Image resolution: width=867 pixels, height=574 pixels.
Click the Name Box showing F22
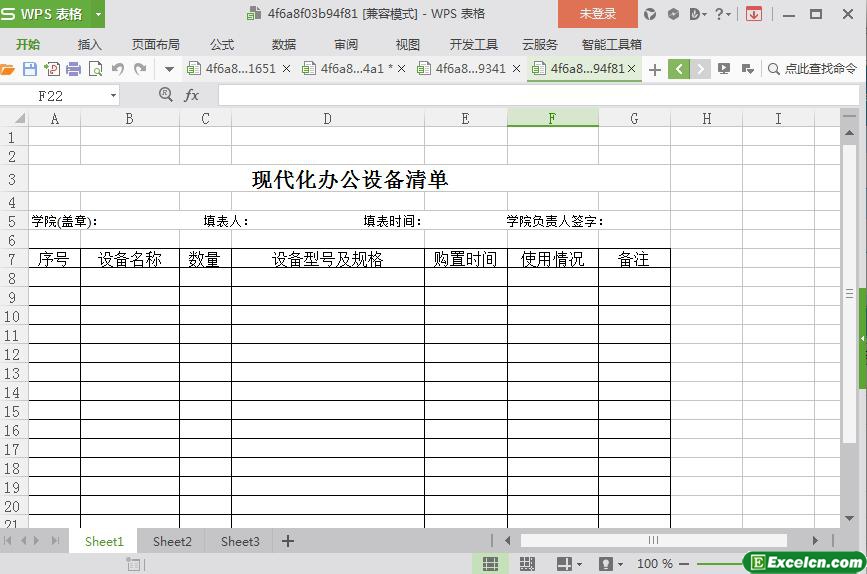(x=51, y=96)
